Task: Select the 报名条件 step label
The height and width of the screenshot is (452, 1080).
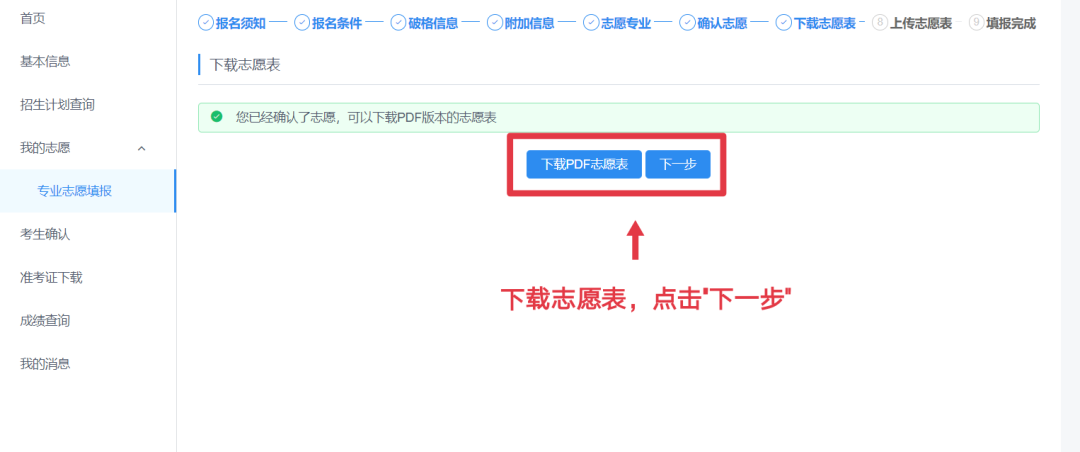Action: click(x=337, y=23)
